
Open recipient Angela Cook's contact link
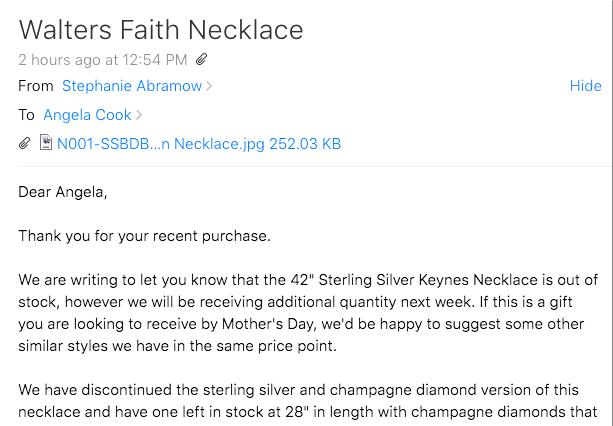(87, 115)
